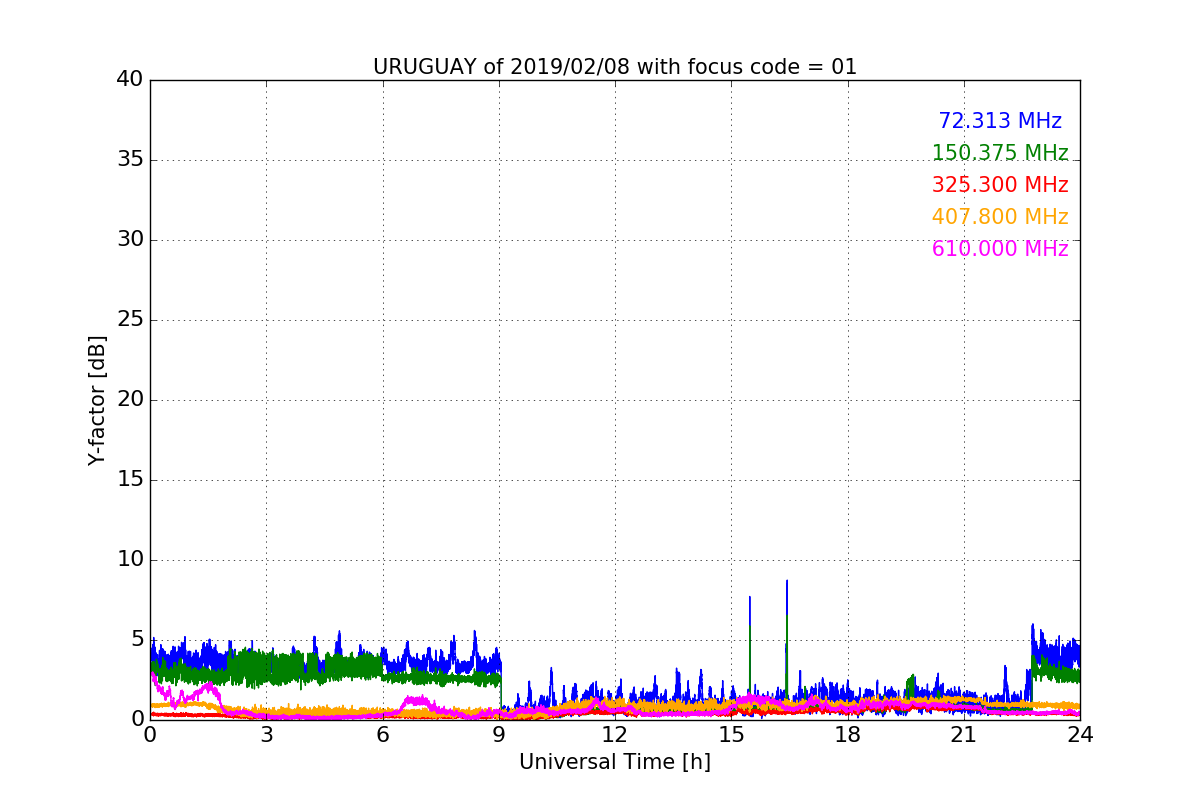Click the y-axis tick label 35

tap(130, 160)
